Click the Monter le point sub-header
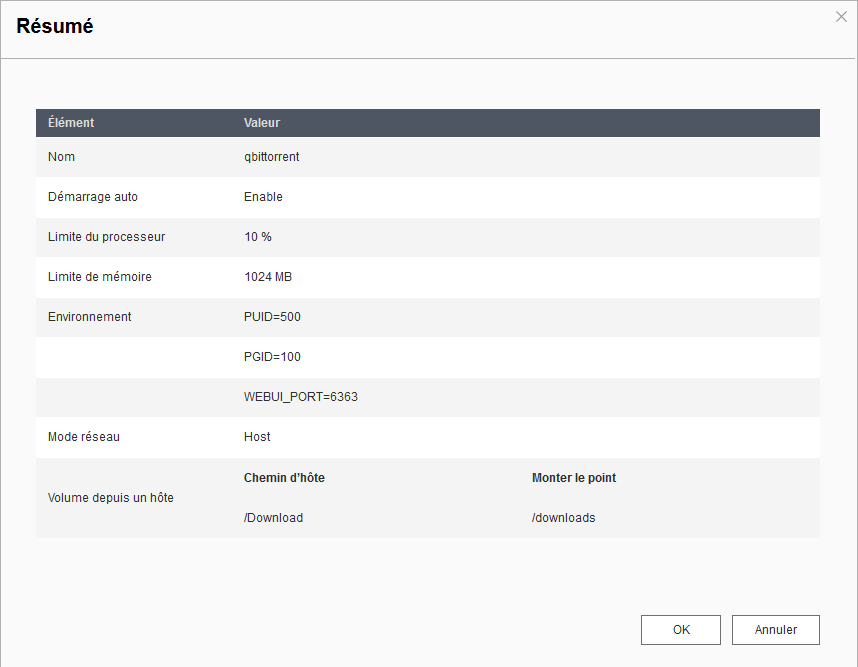 pos(574,478)
